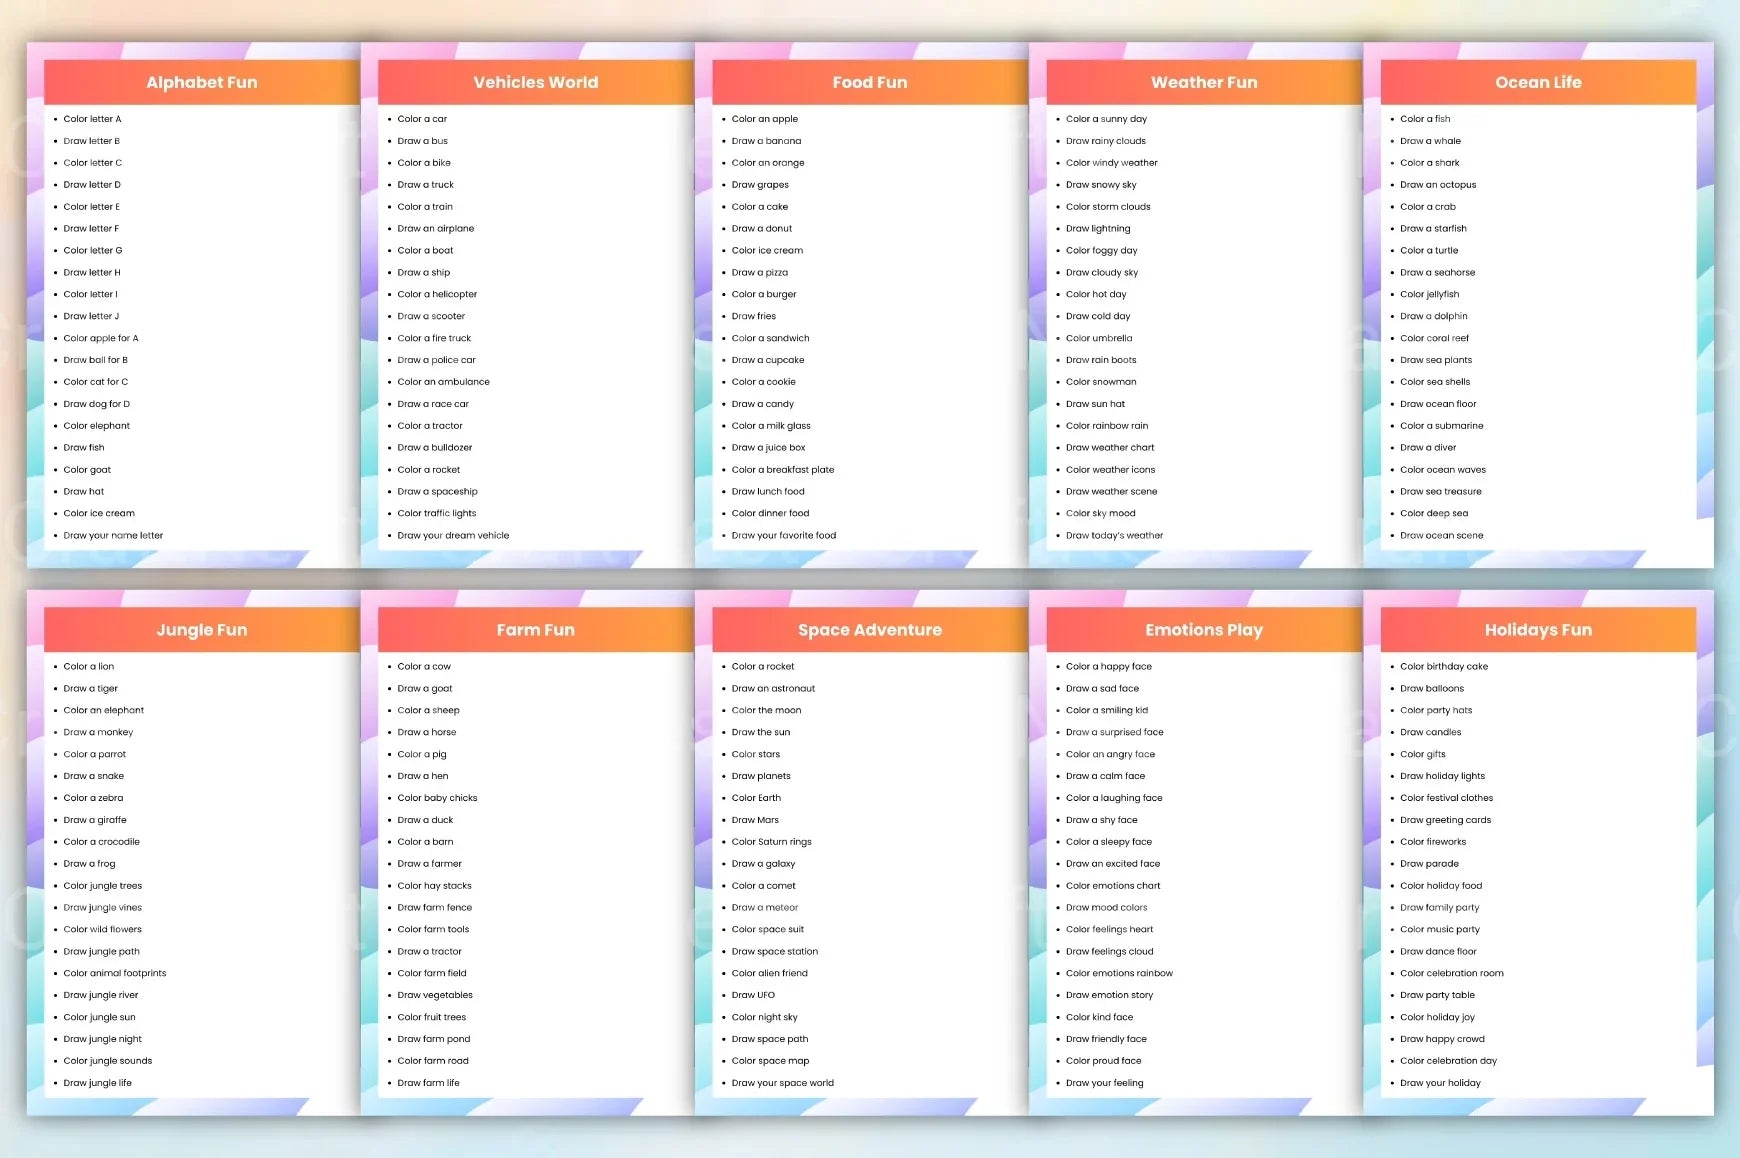The image size is (1740, 1158).
Task: Select 'Color umbrella' item
Action: tap(1099, 338)
